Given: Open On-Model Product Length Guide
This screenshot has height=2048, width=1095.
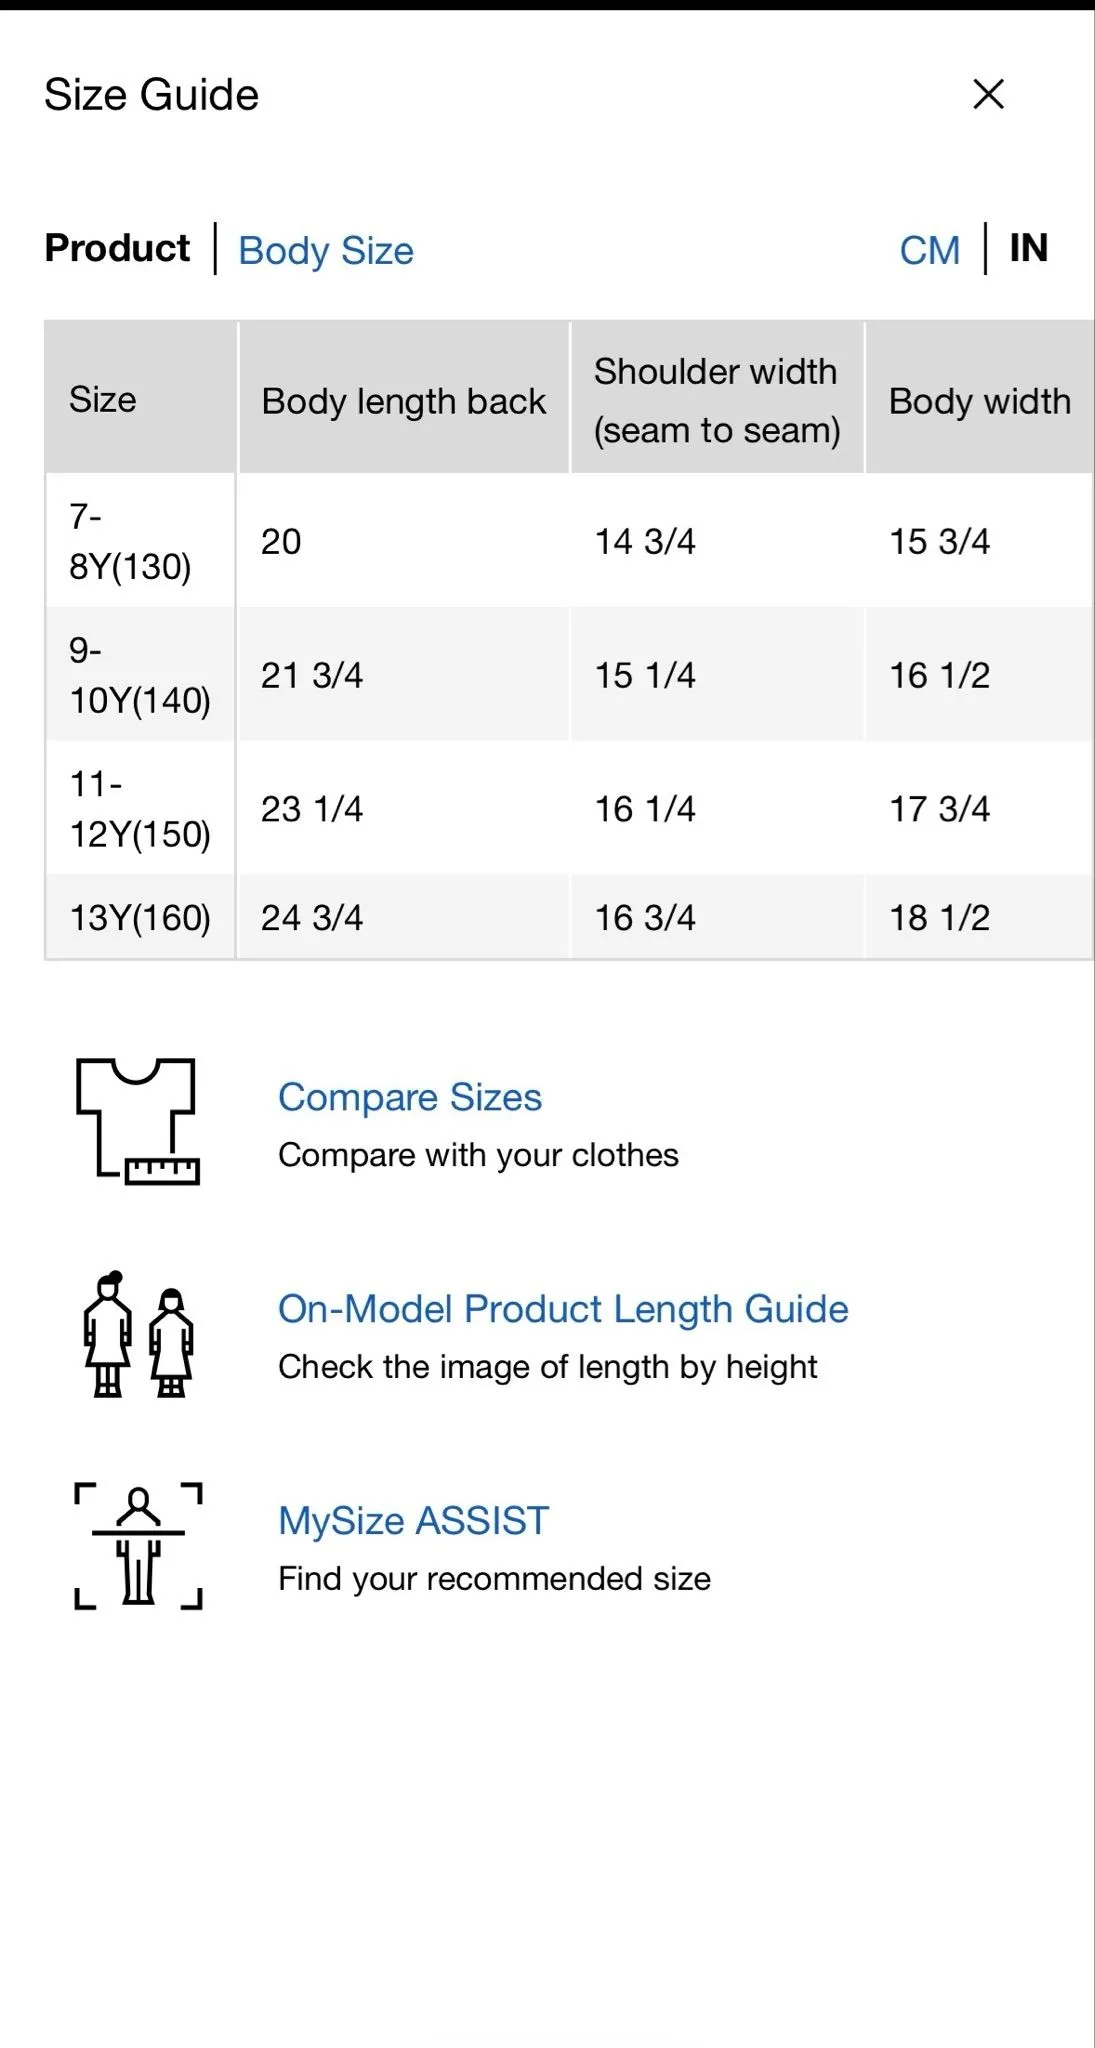Looking at the screenshot, I should pyautogui.click(x=563, y=1309).
